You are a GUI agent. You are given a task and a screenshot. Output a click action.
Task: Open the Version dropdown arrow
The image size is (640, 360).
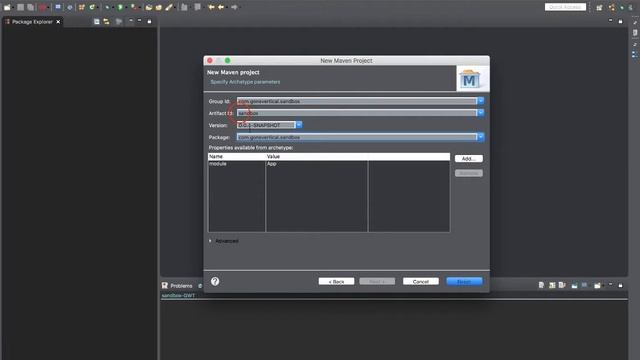pos(299,125)
